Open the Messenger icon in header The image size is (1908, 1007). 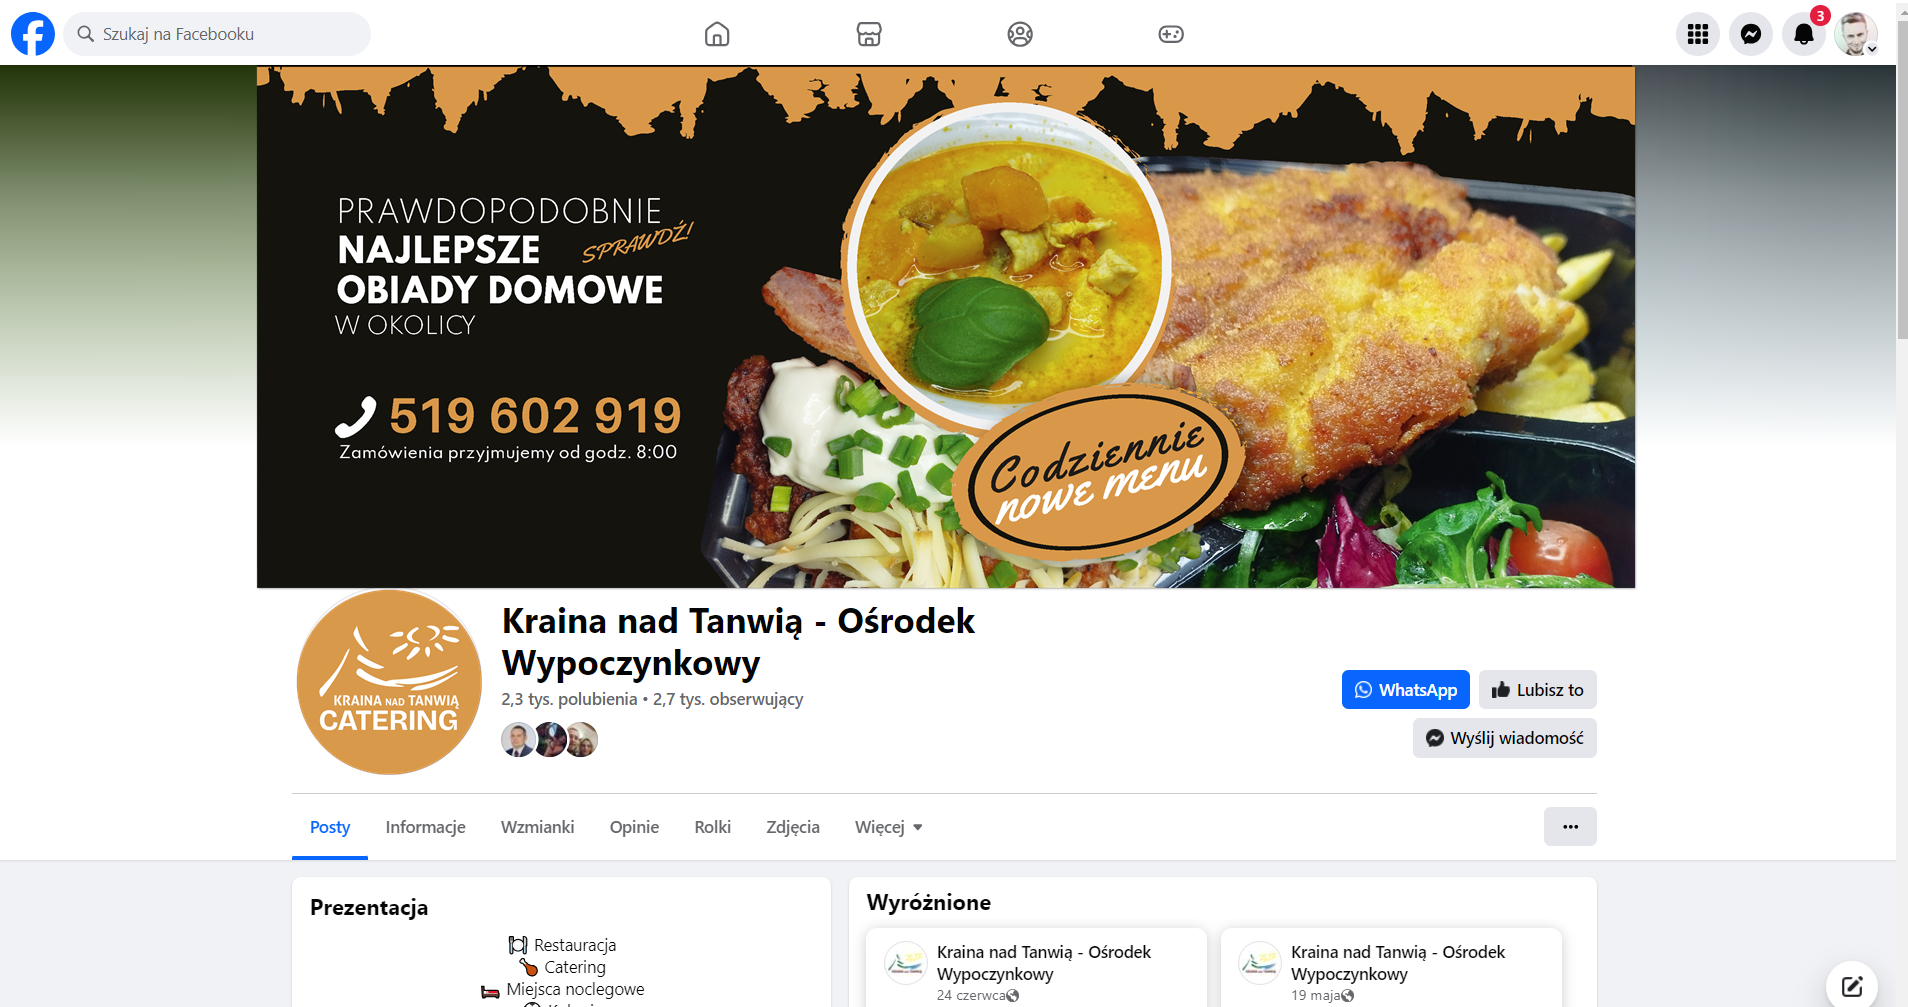pyautogui.click(x=1751, y=34)
